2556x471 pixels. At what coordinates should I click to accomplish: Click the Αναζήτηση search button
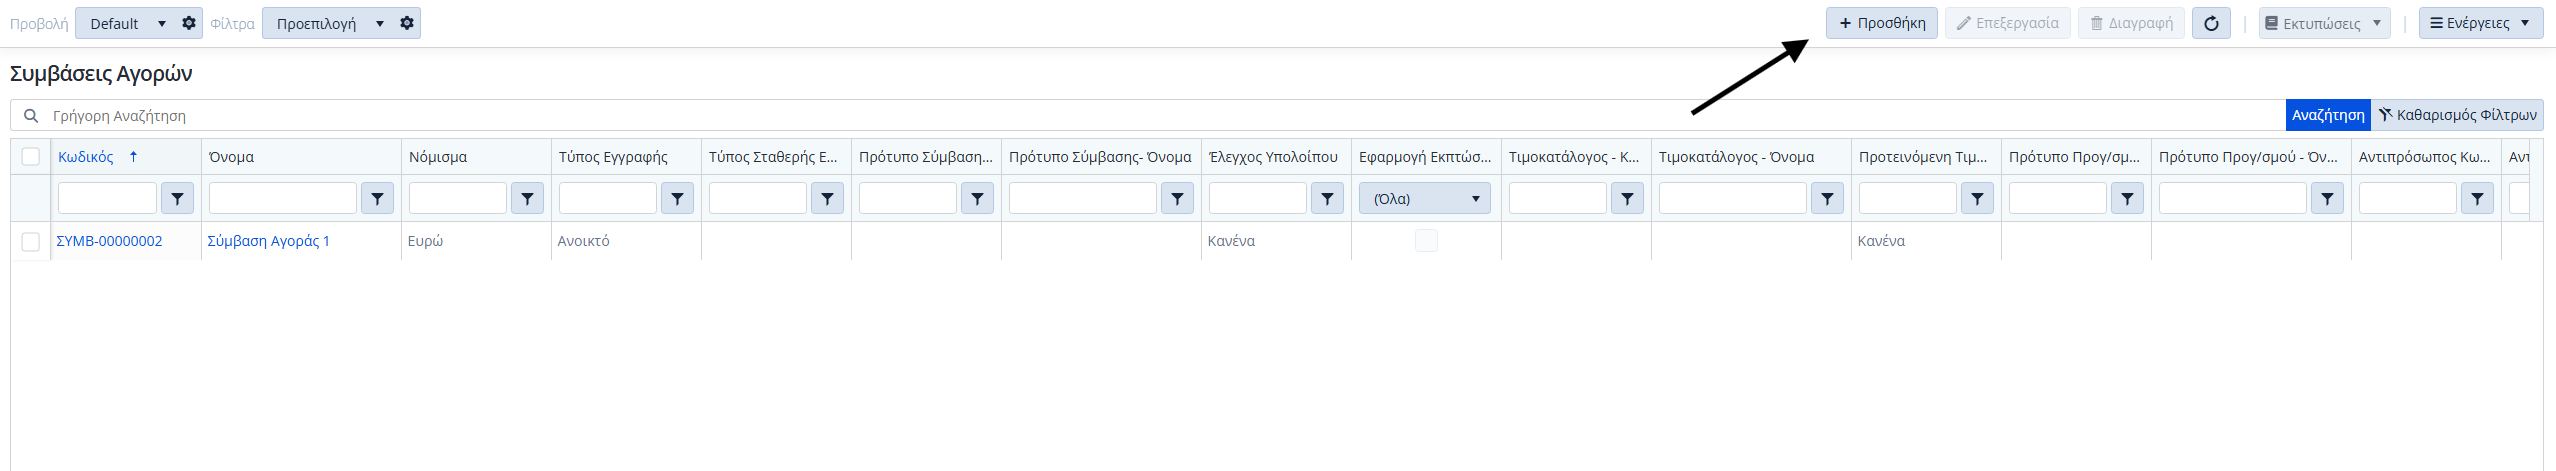(x=2327, y=115)
